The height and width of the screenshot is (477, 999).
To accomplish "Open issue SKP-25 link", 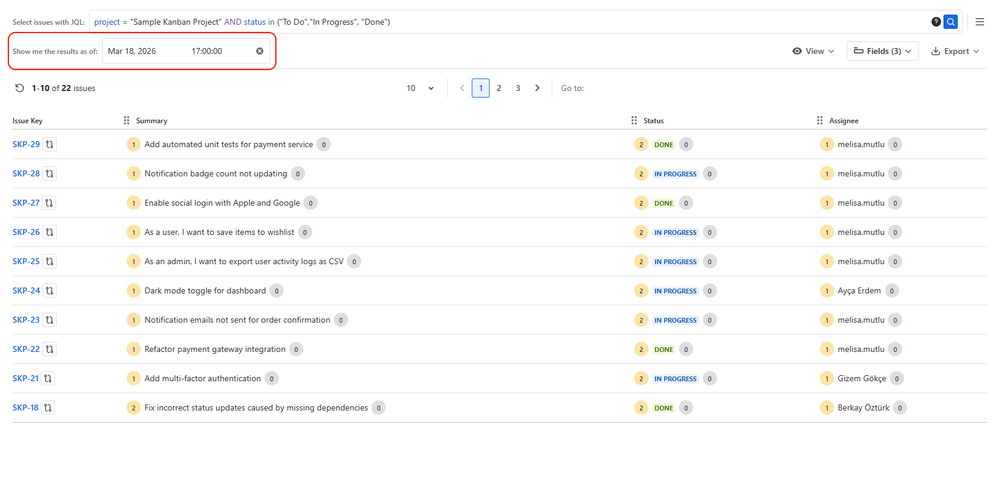I will point(26,261).
